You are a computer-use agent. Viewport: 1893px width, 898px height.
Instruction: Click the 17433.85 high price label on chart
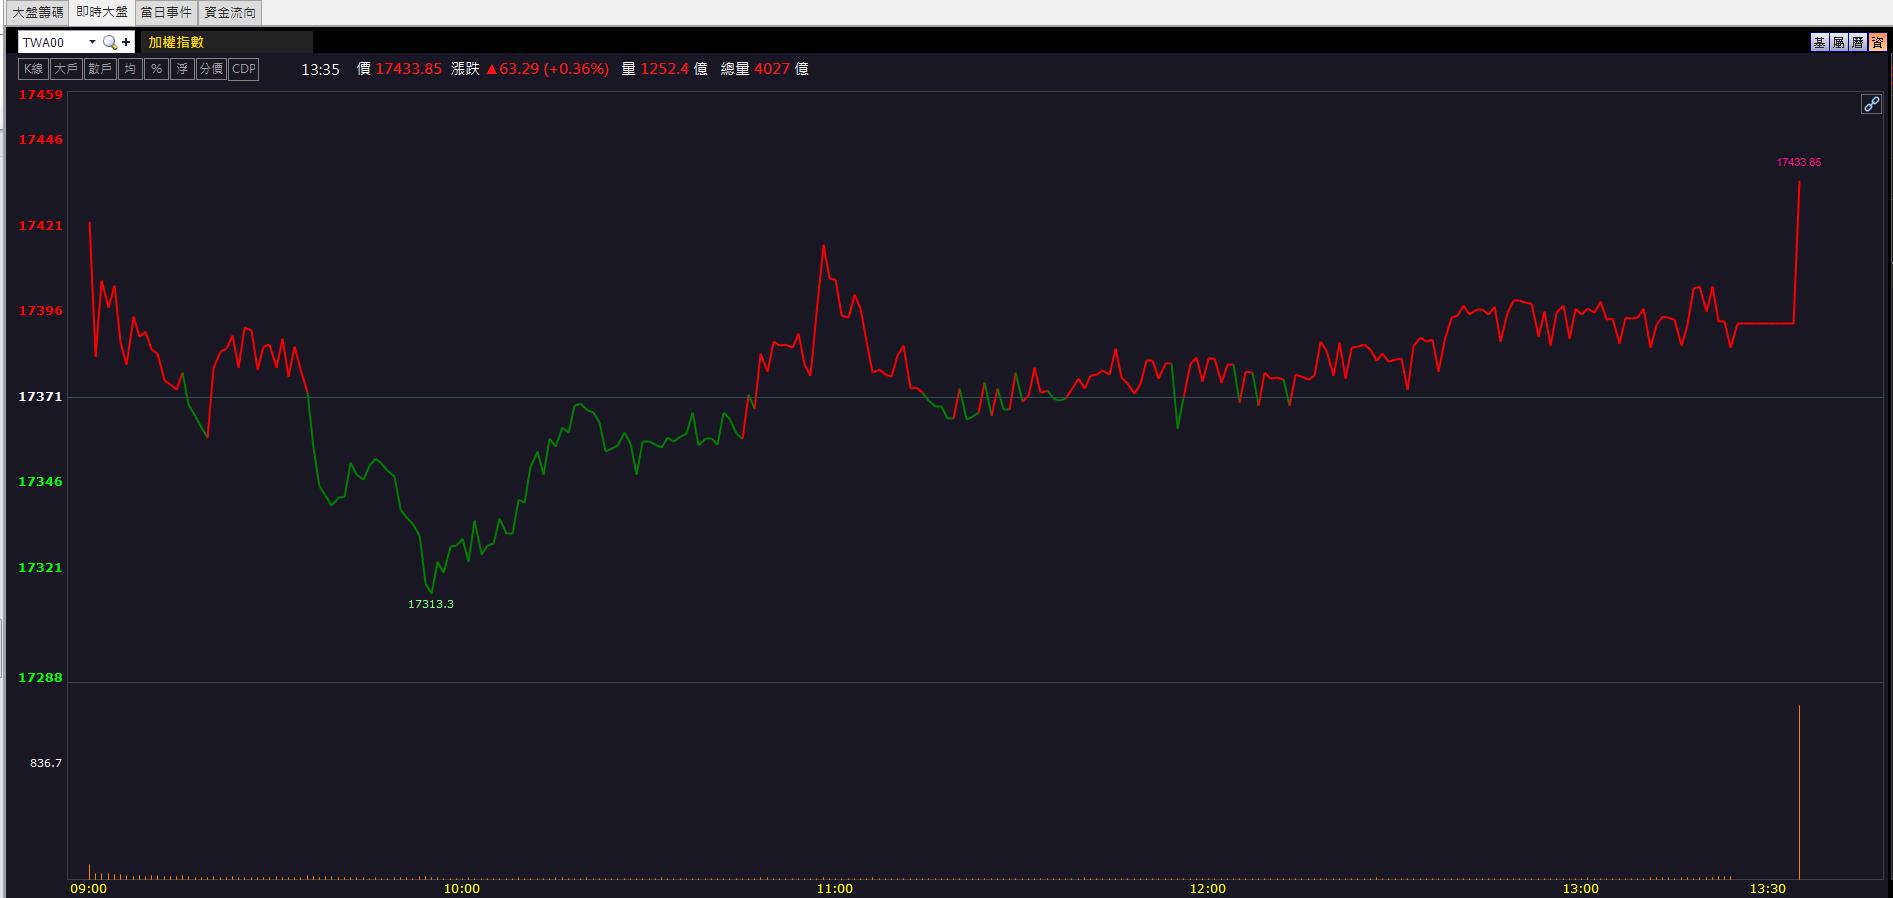(x=1798, y=162)
